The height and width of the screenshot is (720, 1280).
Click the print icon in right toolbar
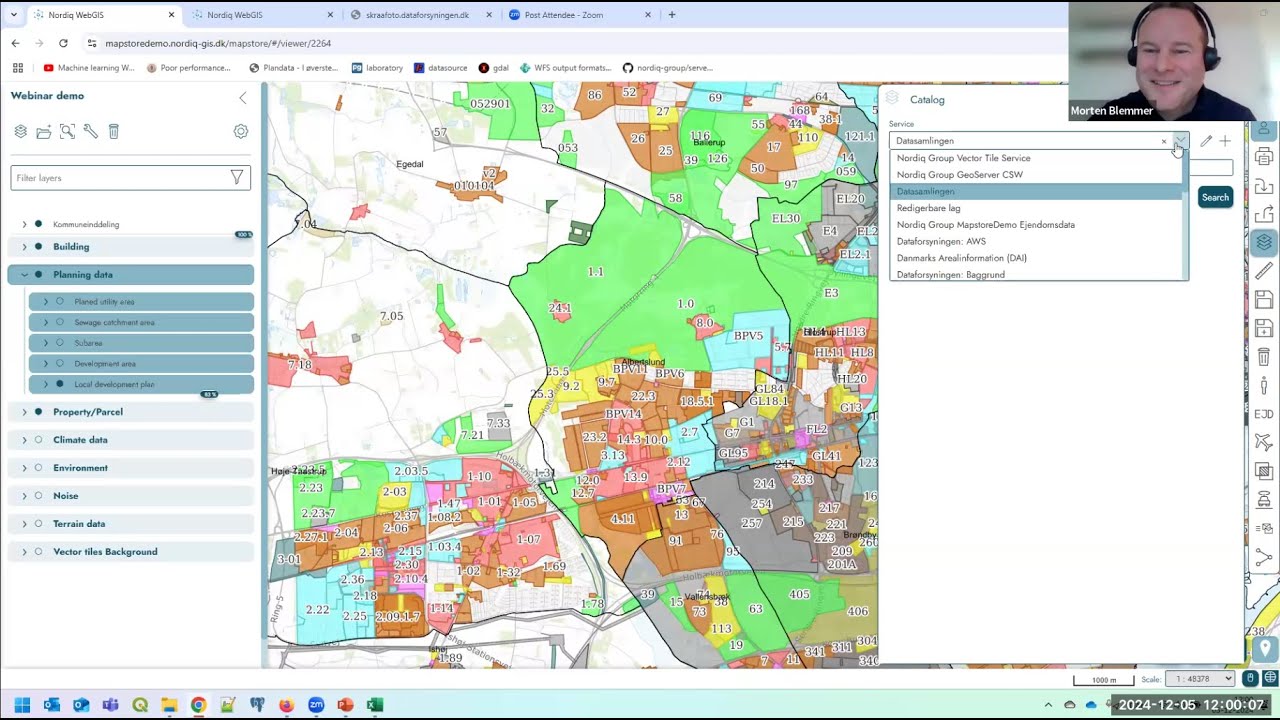tap(1264, 157)
